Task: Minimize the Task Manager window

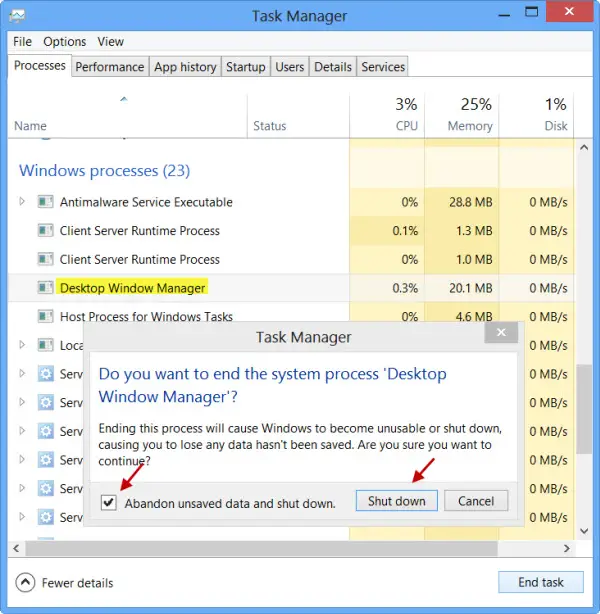Action: pos(504,15)
